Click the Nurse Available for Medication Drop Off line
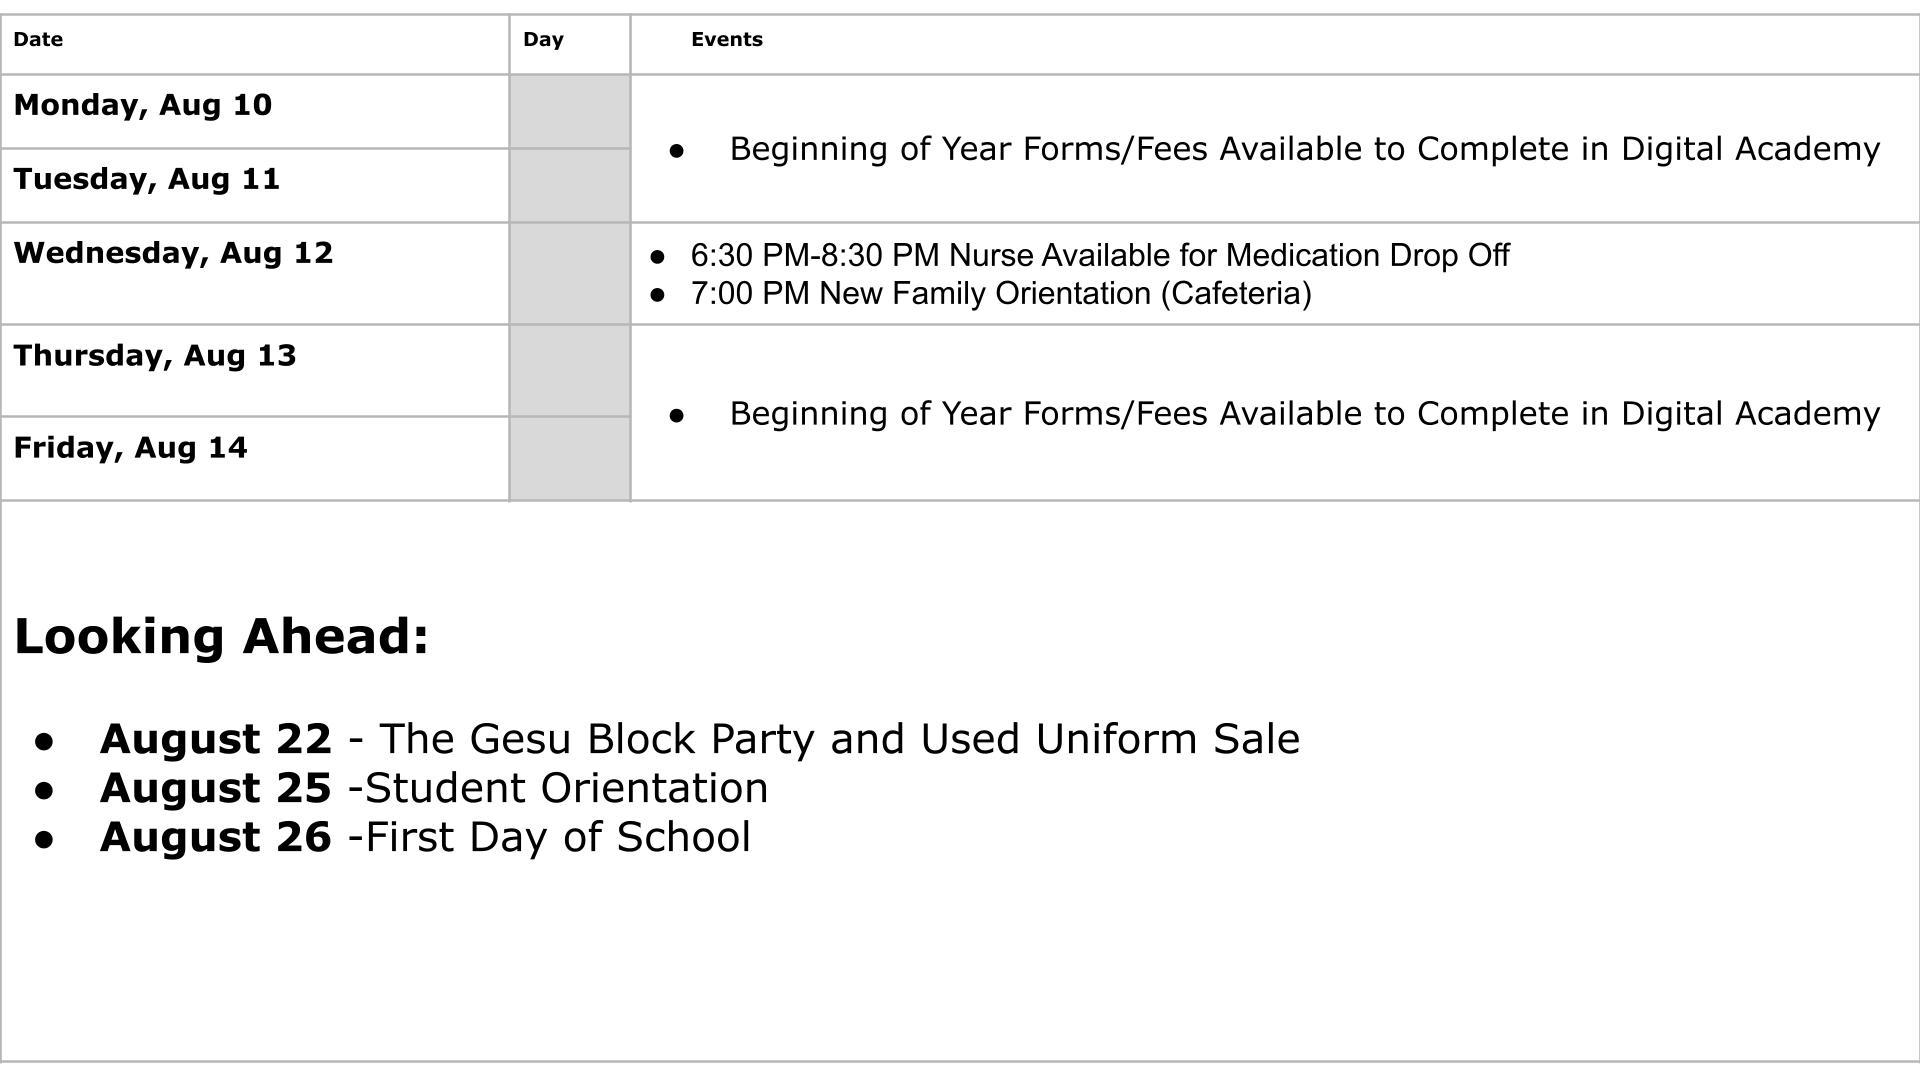Screen dimensions: 1920x1080 click(1100, 255)
